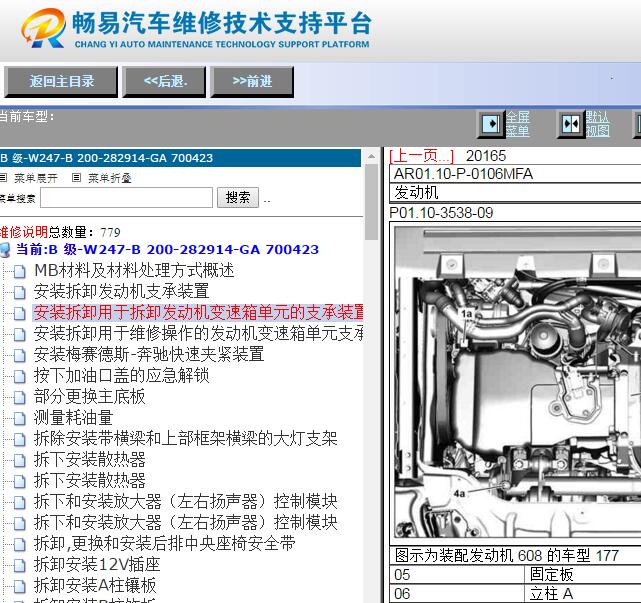
Task: Click the engine compartment diagram image
Action: (518, 382)
